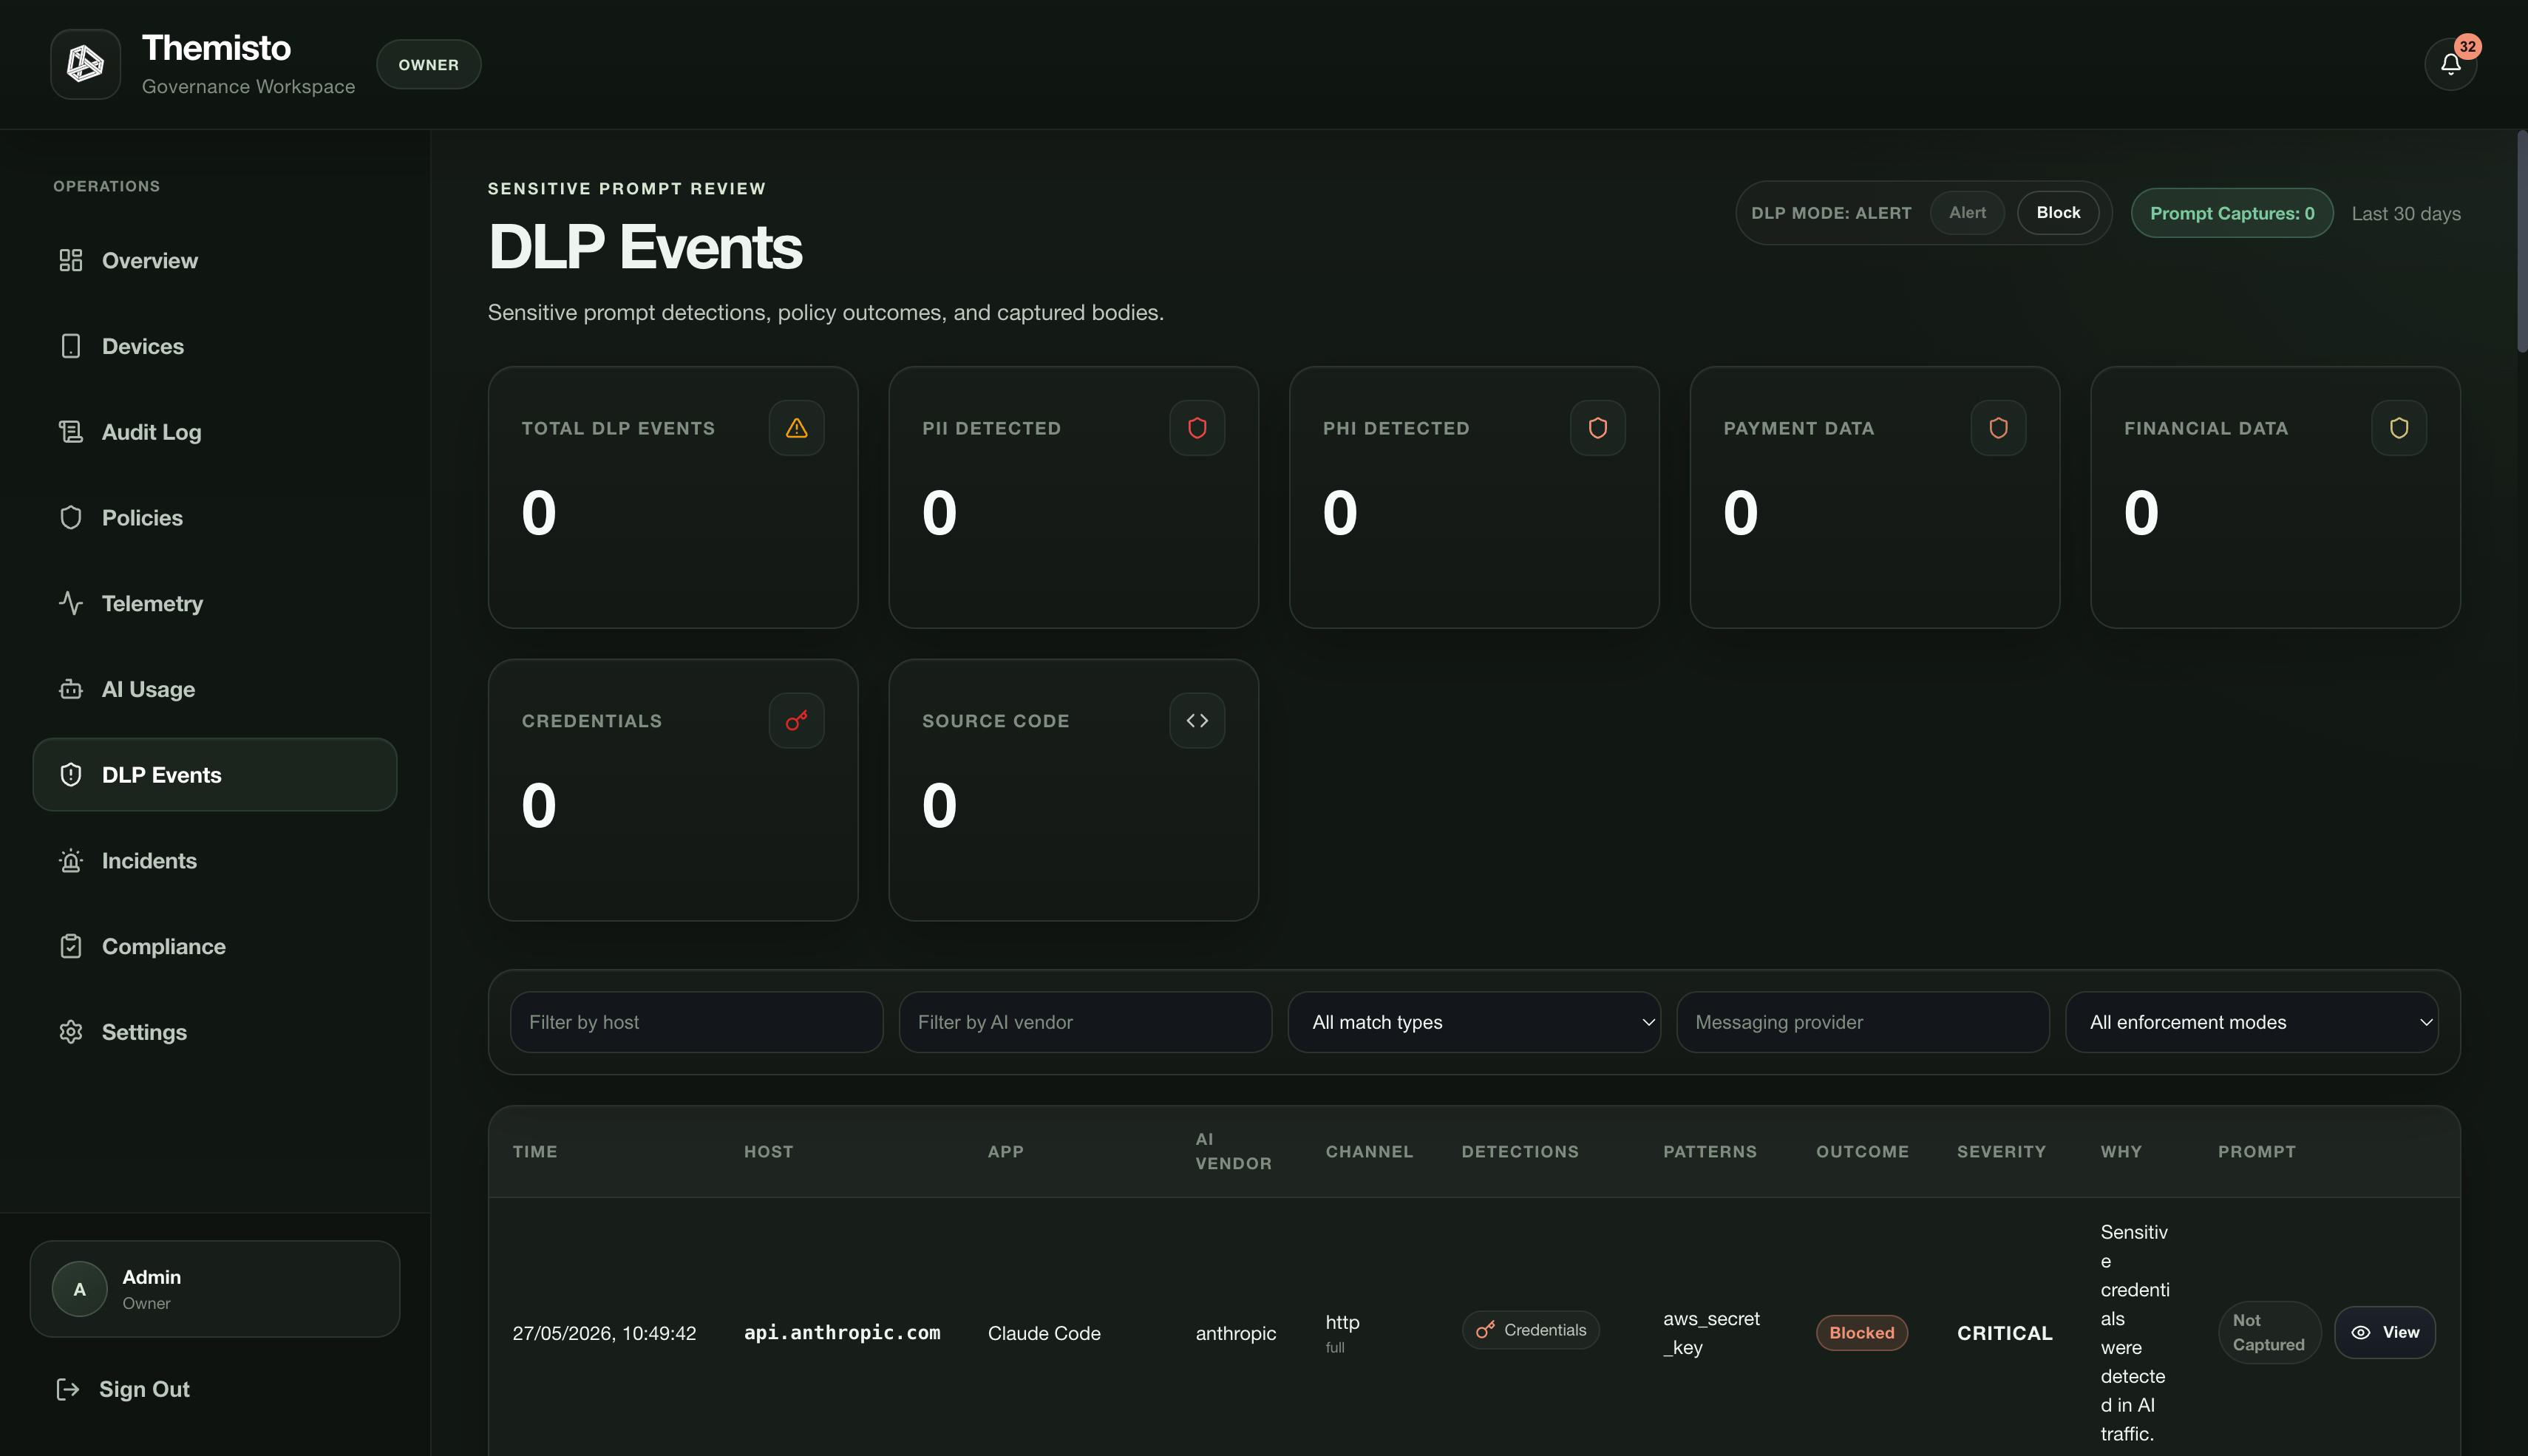Open the Admin Owner profile card
Viewport: 2528px width, 1456px height.
click(215, 1289)
